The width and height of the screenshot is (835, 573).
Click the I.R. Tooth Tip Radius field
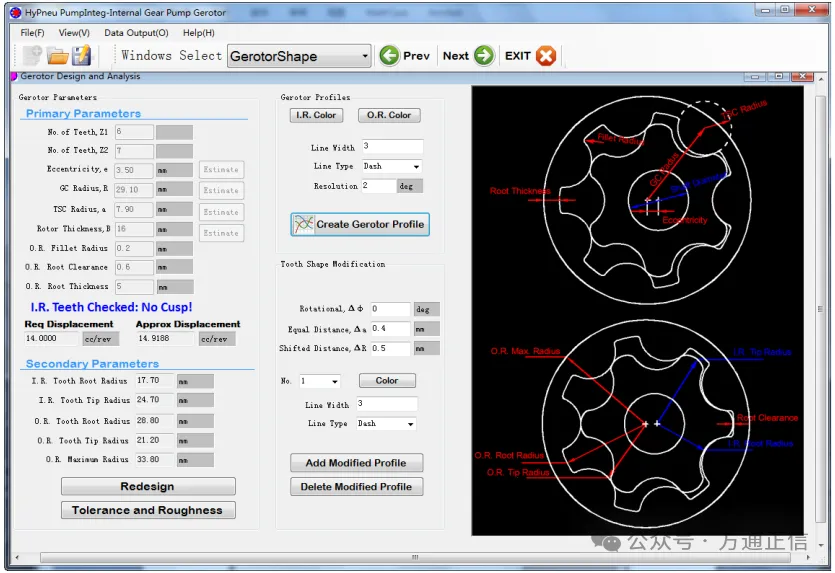pos(154,400)
